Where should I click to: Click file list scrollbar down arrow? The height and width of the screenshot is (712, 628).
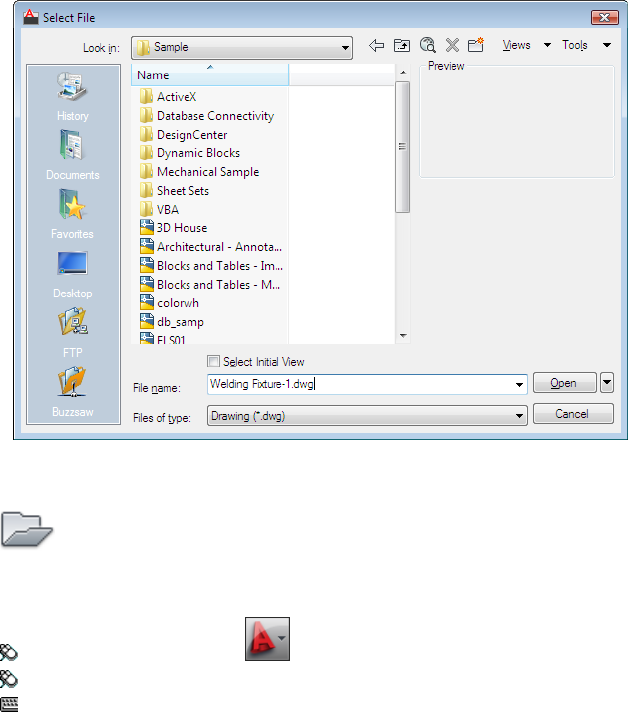[403, 336]
